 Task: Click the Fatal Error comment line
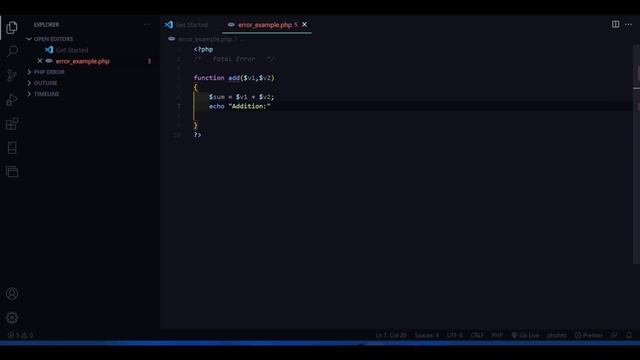pos(234,59)
